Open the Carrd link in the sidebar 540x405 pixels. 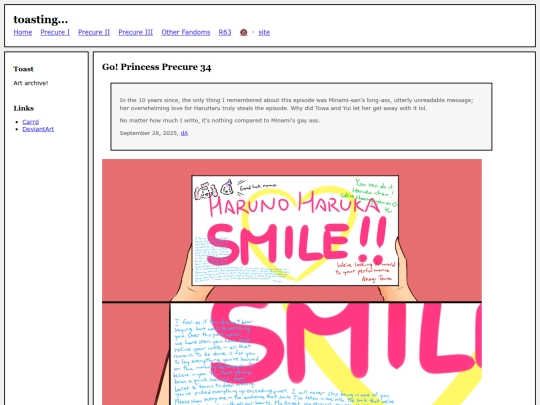tap(31, 122)
